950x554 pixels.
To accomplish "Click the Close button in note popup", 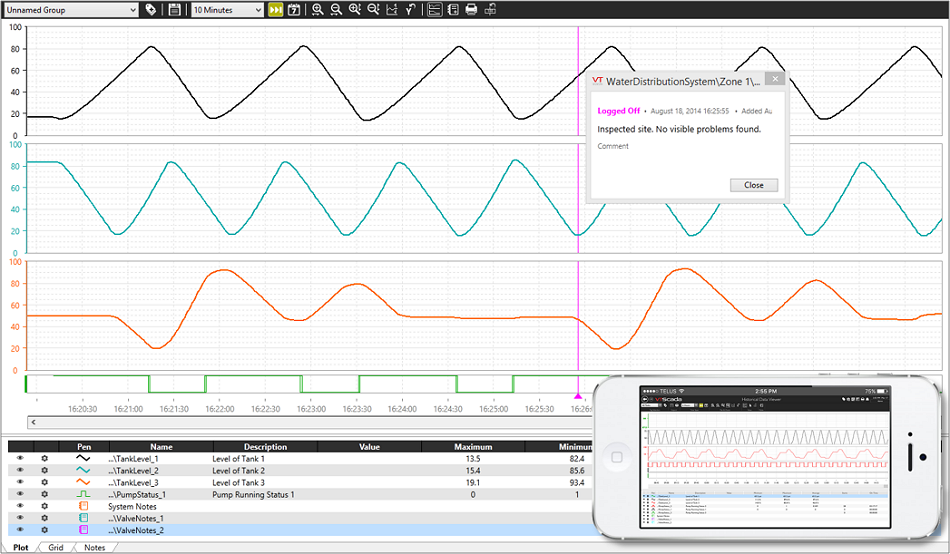I will tap(753, 185).
